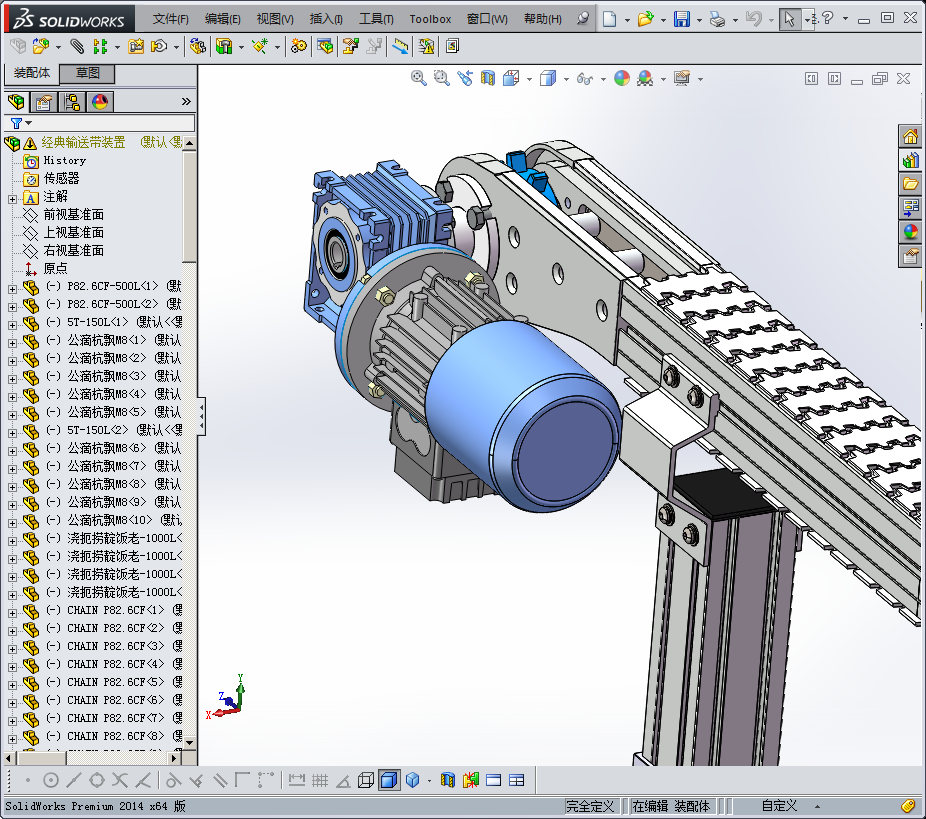Viewport: 926px width, 819px height.
Task: Switch to the 草图 tab
Action: [87, 73]
